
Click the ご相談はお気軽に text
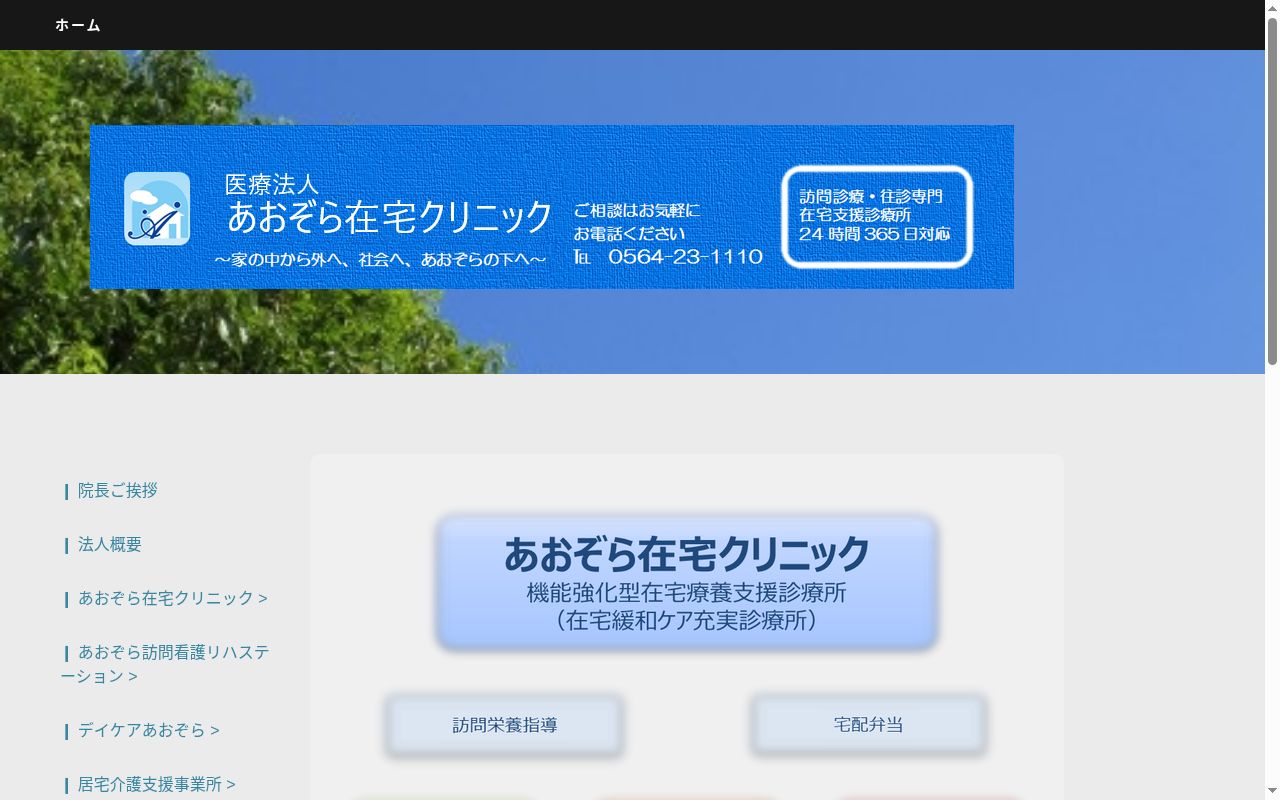coord(637,211)
